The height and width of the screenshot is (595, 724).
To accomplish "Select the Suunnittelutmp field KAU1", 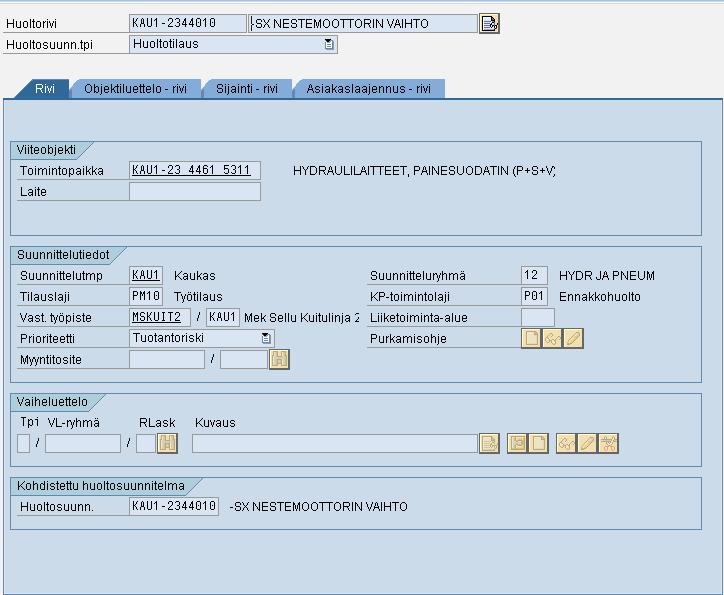I will point(146,276).
